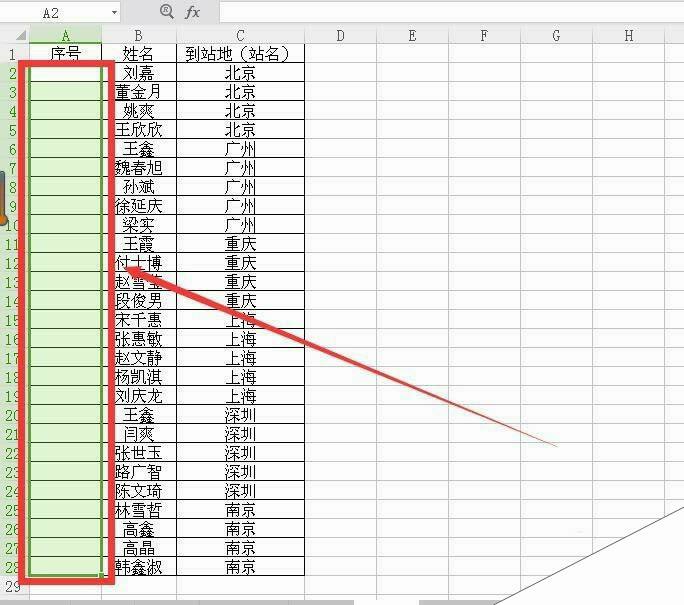Image resolution: width=684 pixels, height=605 pixels.
Task: Click the cell with name 魏春旭
Action: tap(139, 167)
